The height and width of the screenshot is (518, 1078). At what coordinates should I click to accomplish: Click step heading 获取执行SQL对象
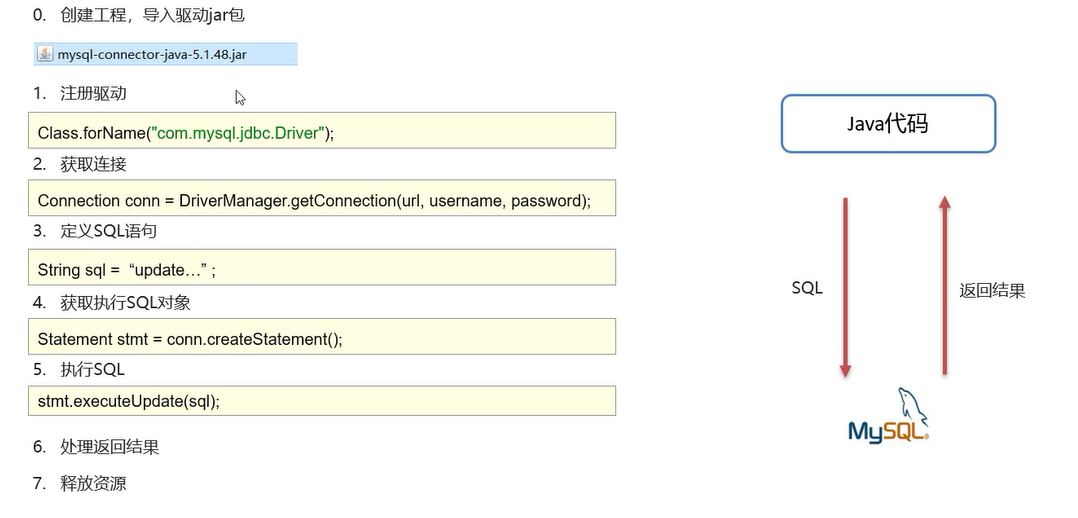[124, 303]
